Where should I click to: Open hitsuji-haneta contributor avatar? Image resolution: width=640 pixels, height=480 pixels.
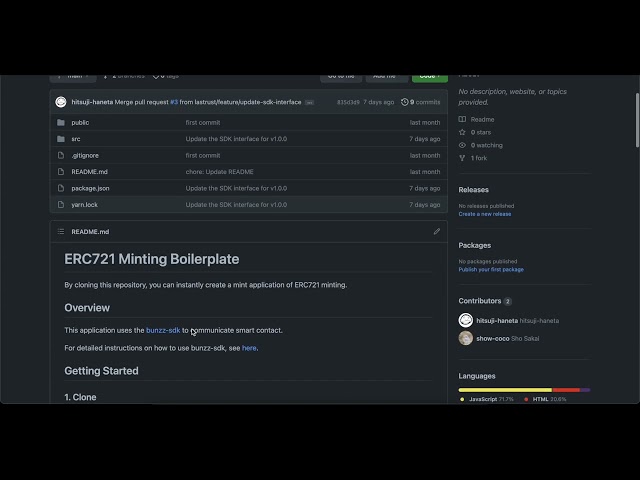(466, 320)
